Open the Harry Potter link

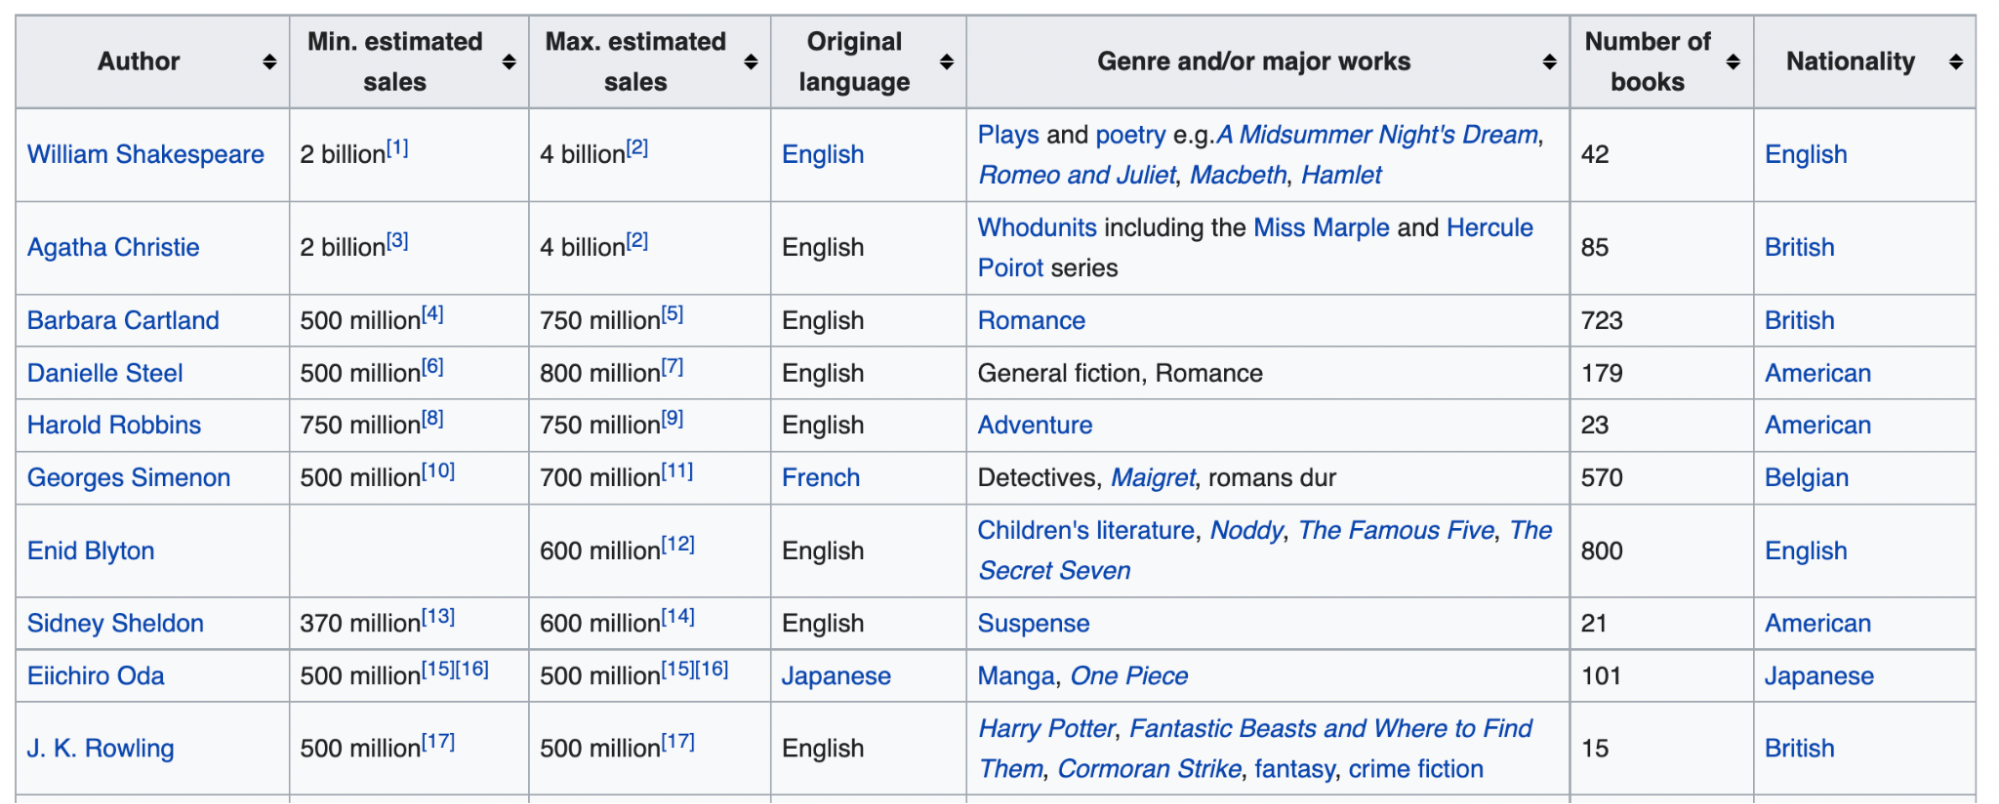[x=1046, y=729]
